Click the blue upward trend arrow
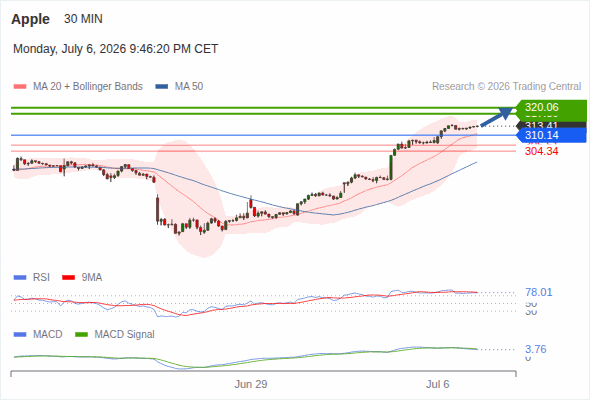Screen dimensions: 590x400 coord(496,117)
